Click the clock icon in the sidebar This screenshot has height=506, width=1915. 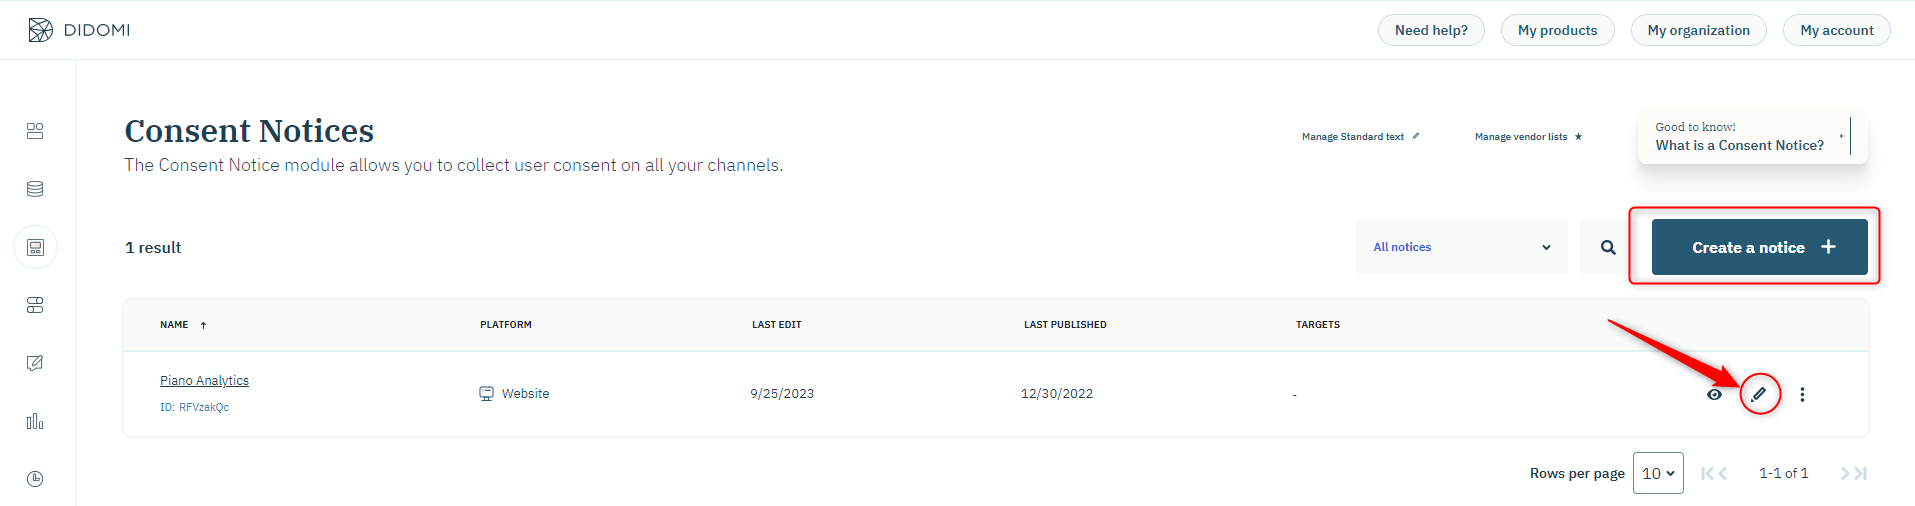coord(35,479)
